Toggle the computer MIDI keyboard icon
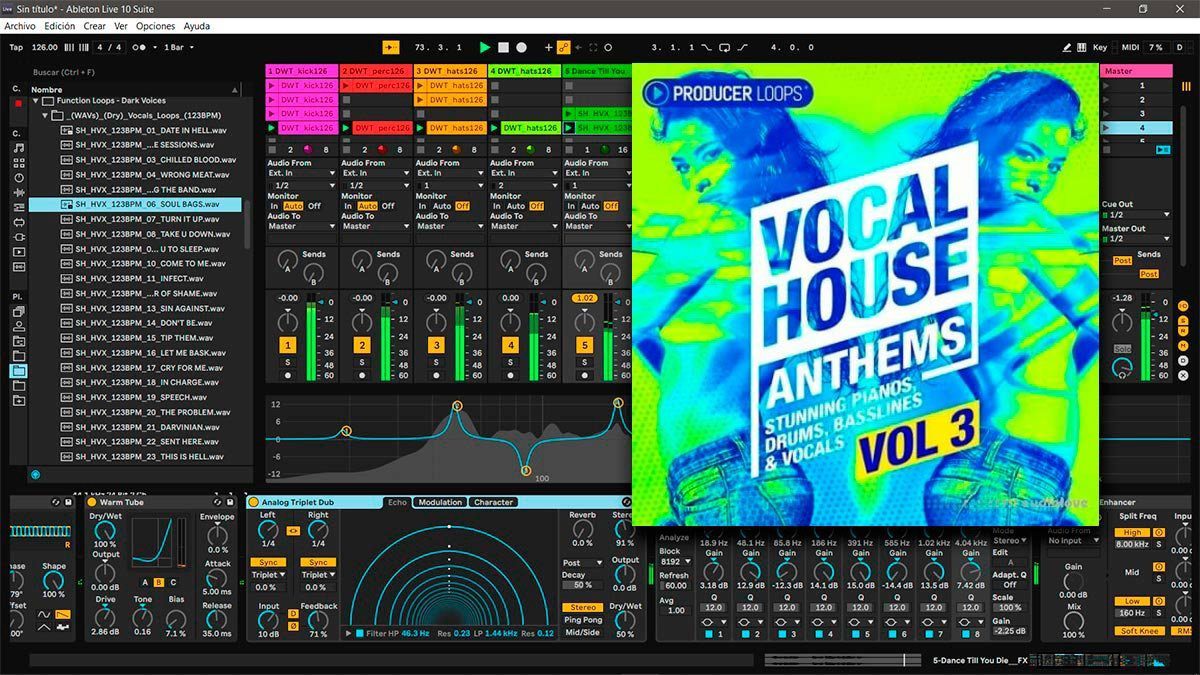1200x675 pixels. (x=1081, y=47)
